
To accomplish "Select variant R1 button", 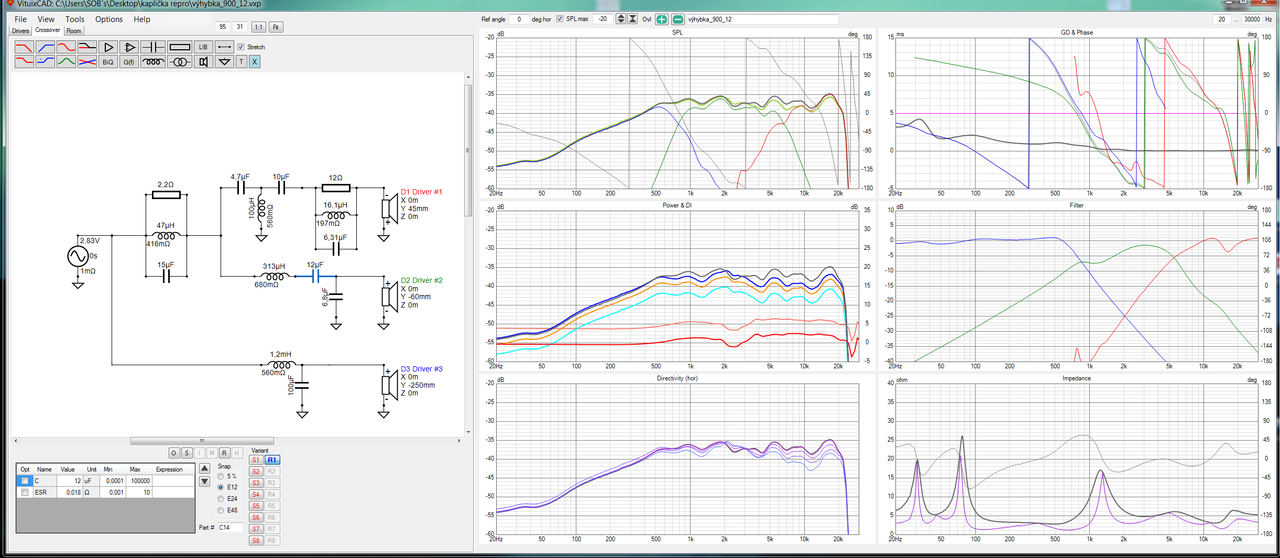I will point(272,460).
